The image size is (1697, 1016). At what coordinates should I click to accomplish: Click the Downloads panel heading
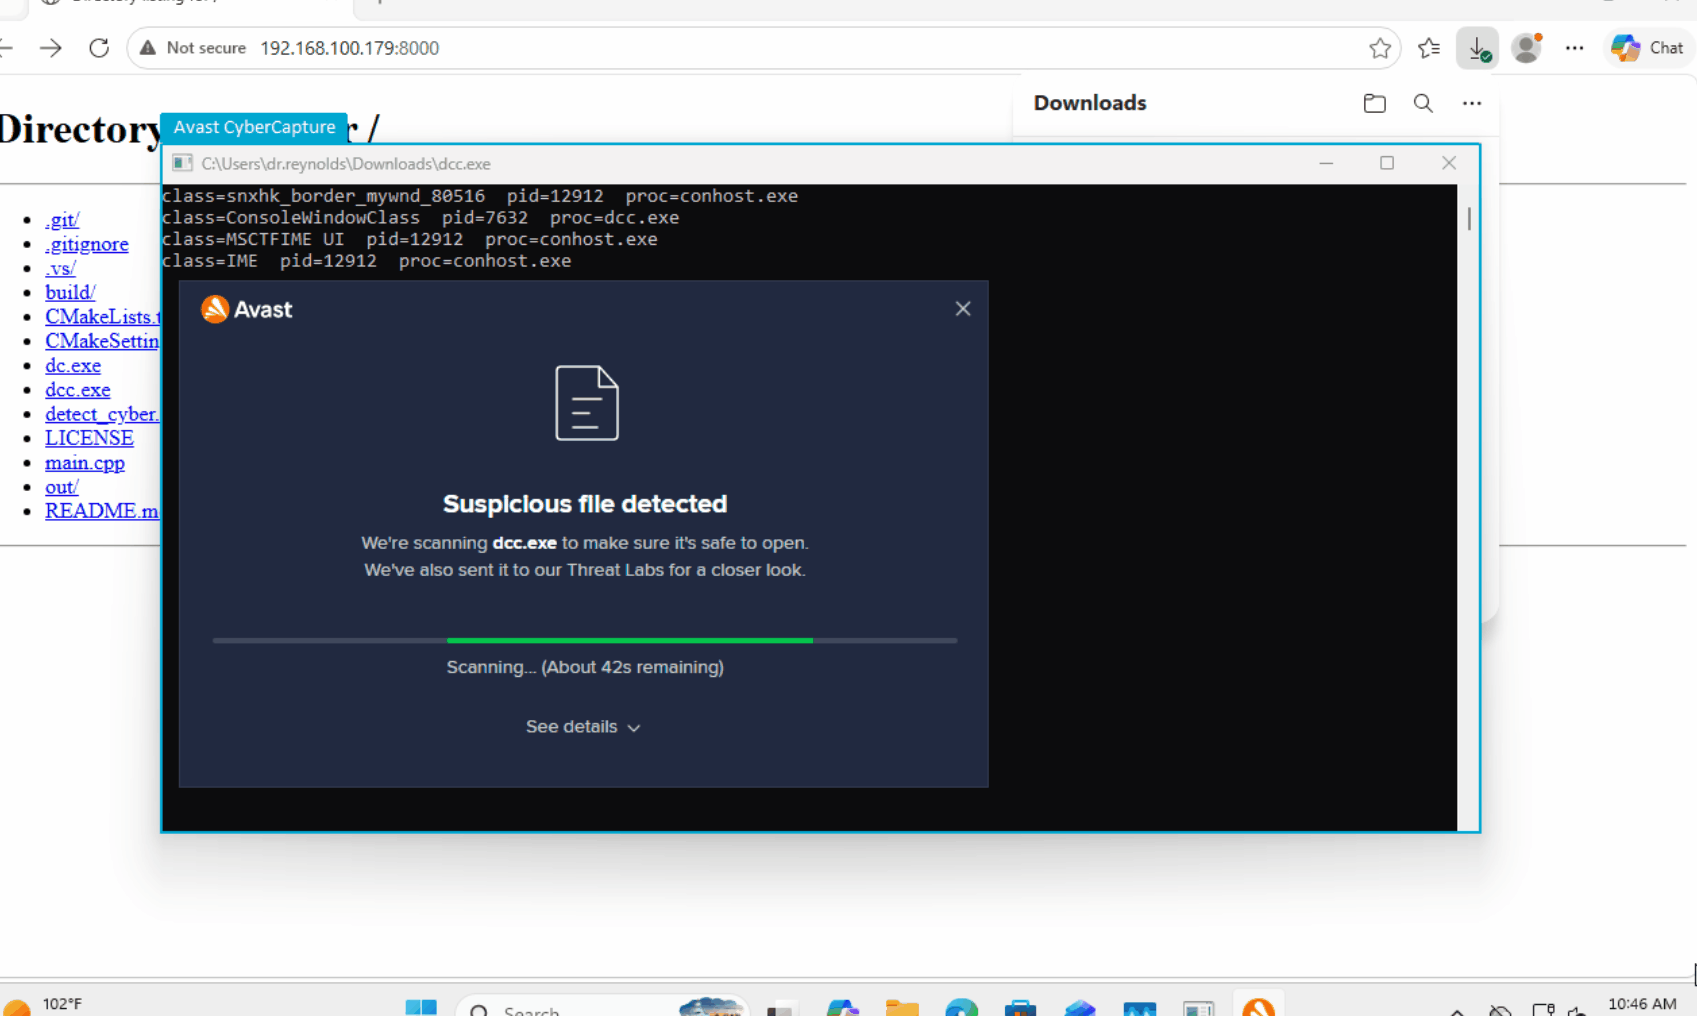tap(1090, 103)
